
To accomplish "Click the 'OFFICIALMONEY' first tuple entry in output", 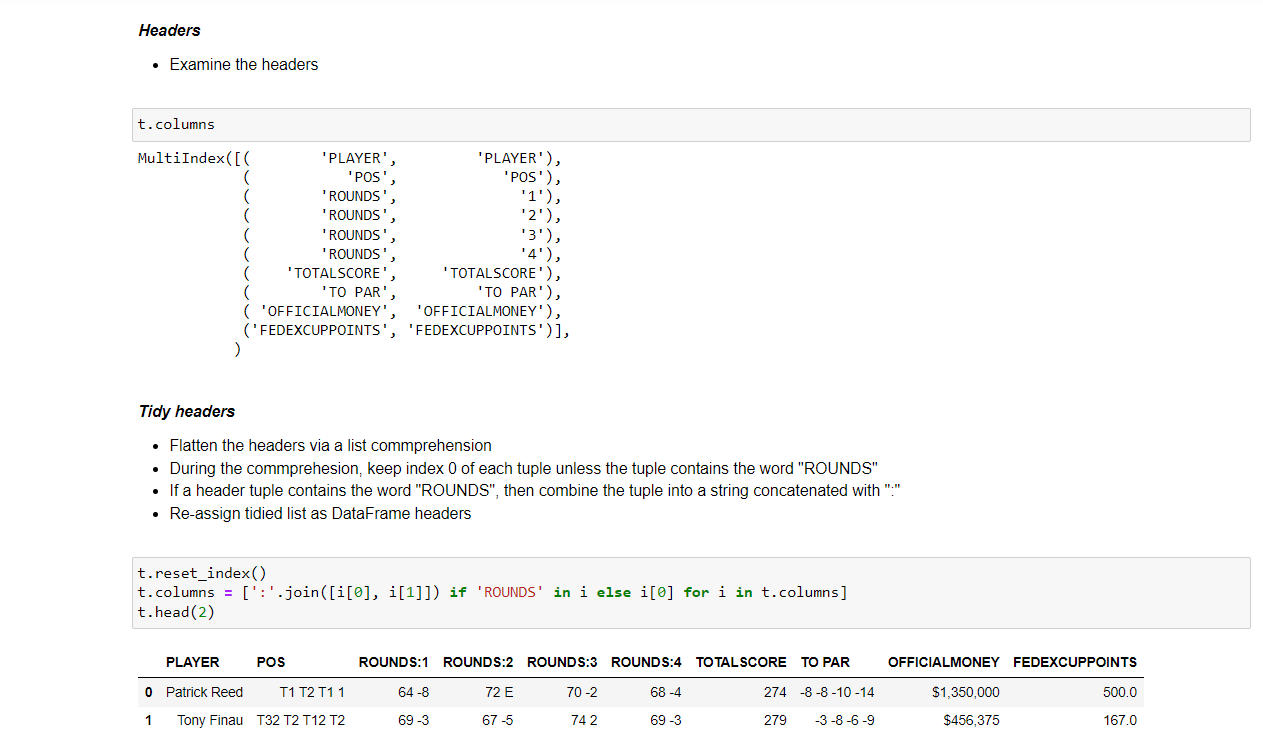I will 328,312.
